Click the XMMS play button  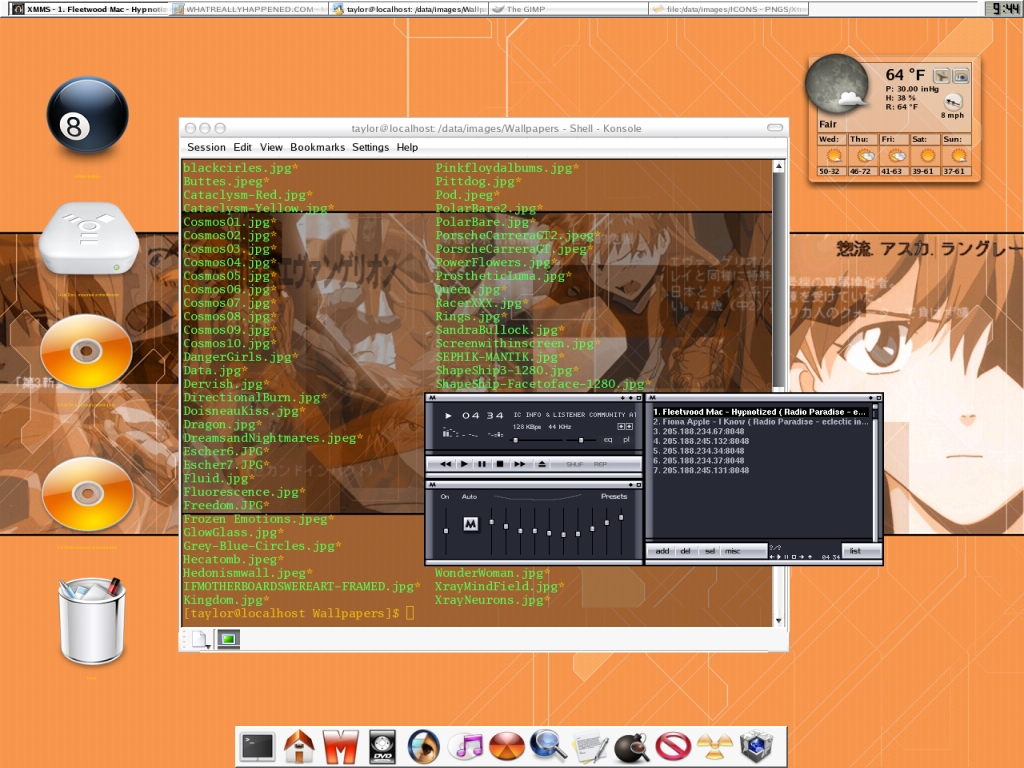click(464, 464)
